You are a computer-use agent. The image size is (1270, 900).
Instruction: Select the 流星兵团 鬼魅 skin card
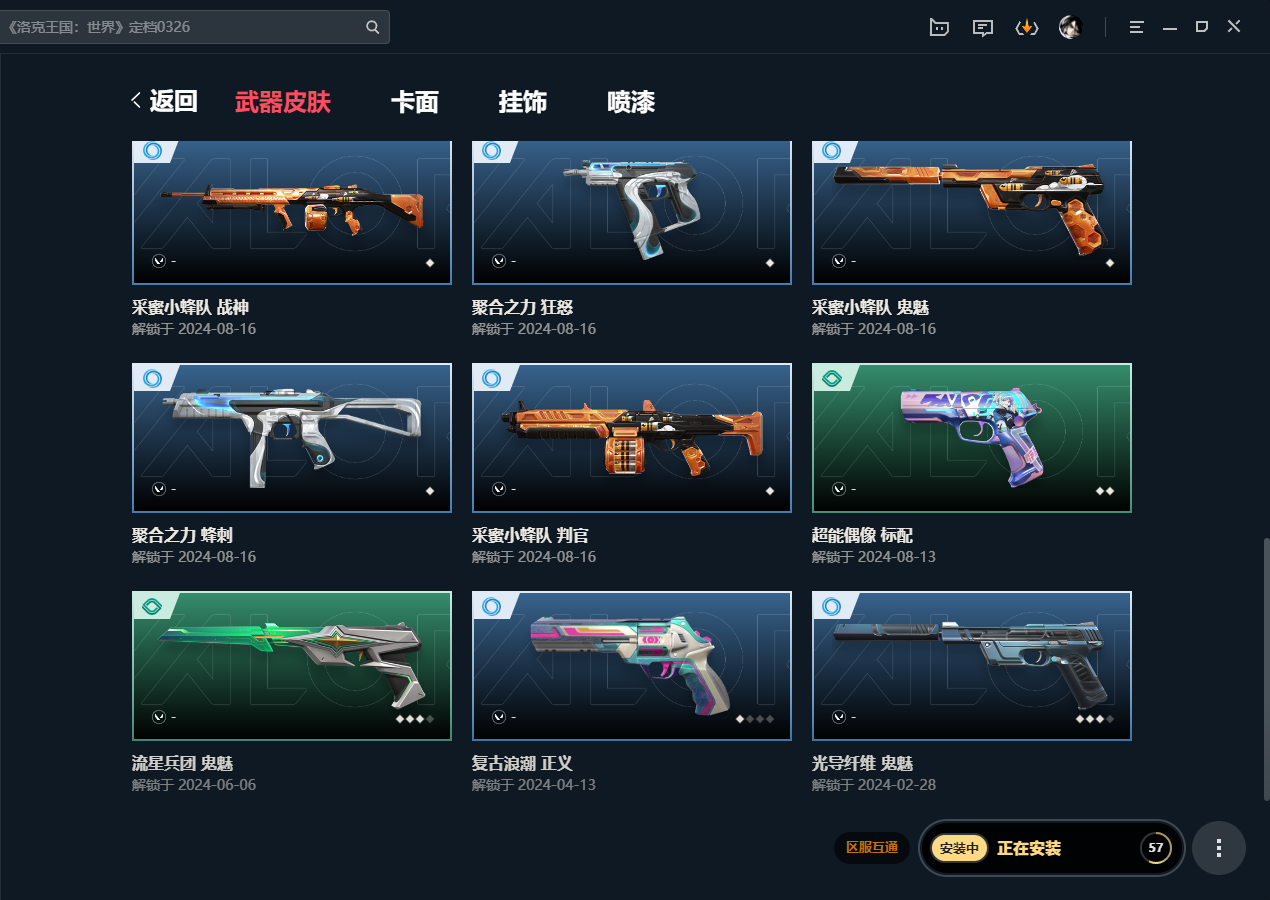click(292, 666)
